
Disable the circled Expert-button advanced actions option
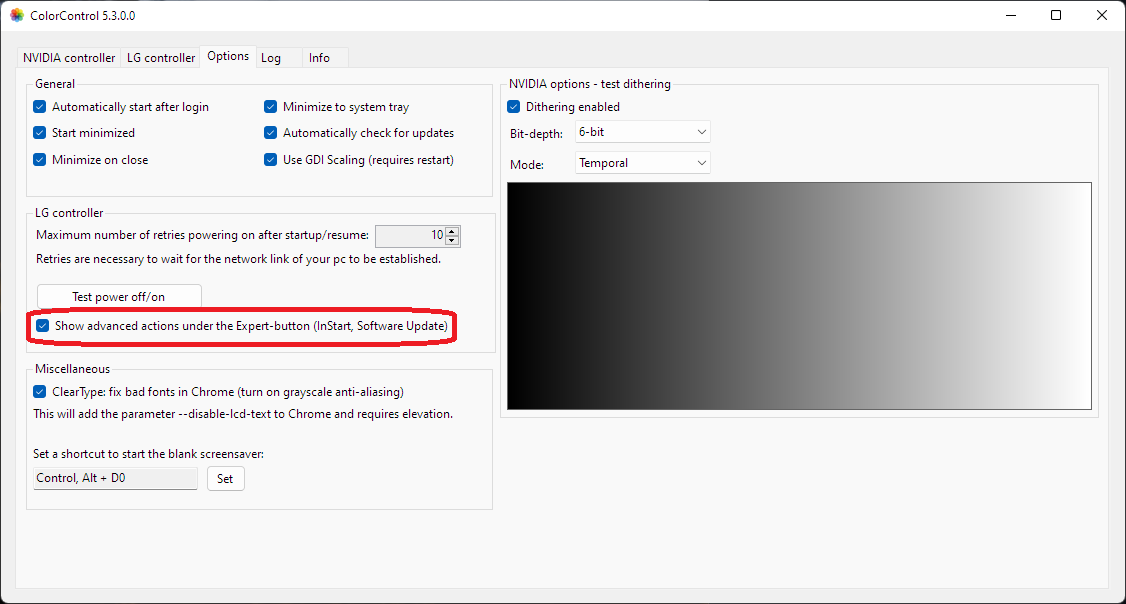pyautogui.click(x=42, y=325)
